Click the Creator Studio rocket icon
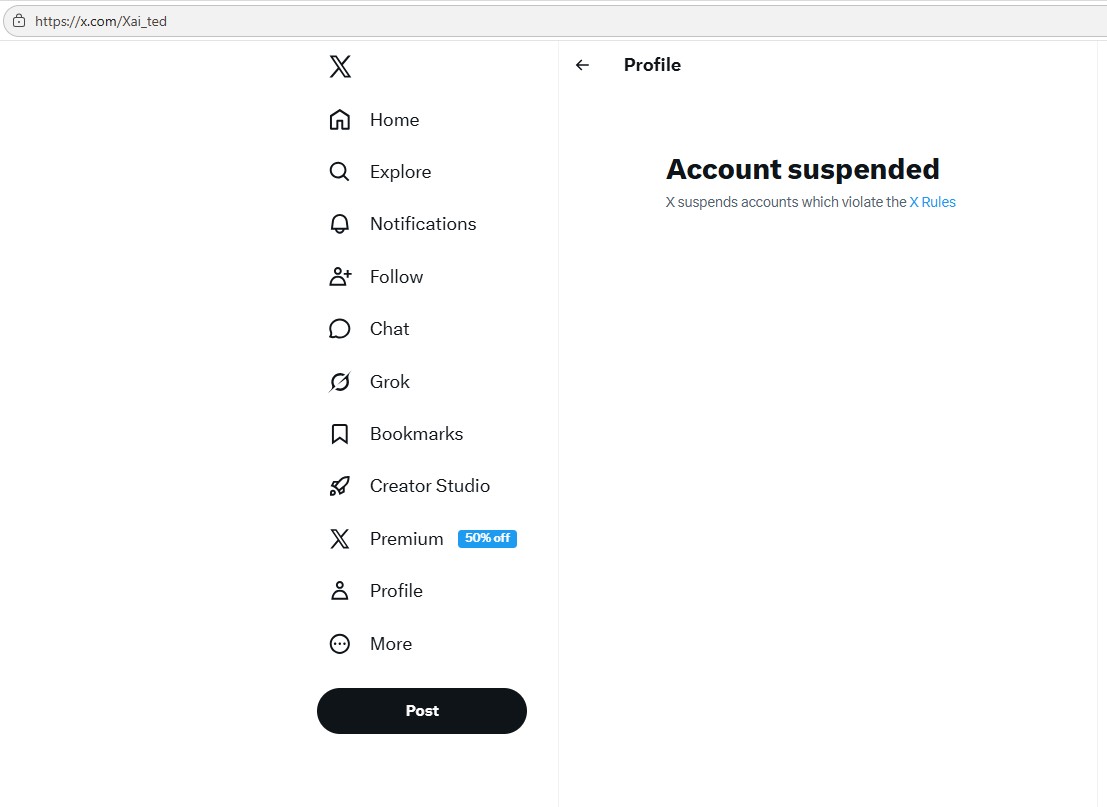The width and height of the screenshot is (1107, 807). point(340,485)
